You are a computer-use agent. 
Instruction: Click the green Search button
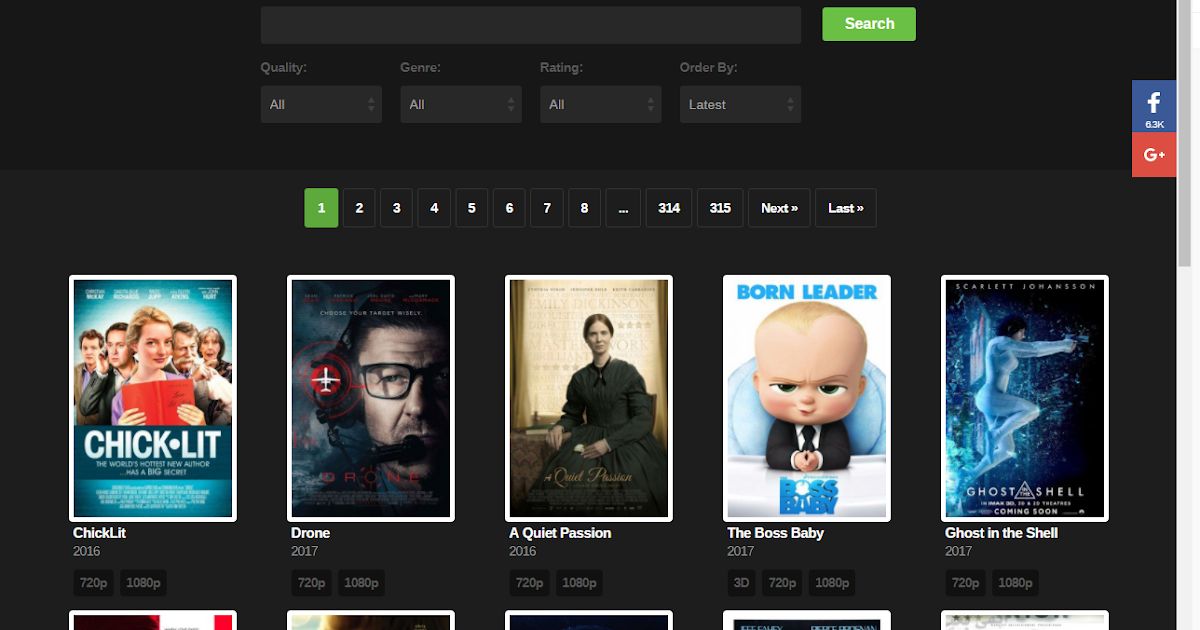869,24
